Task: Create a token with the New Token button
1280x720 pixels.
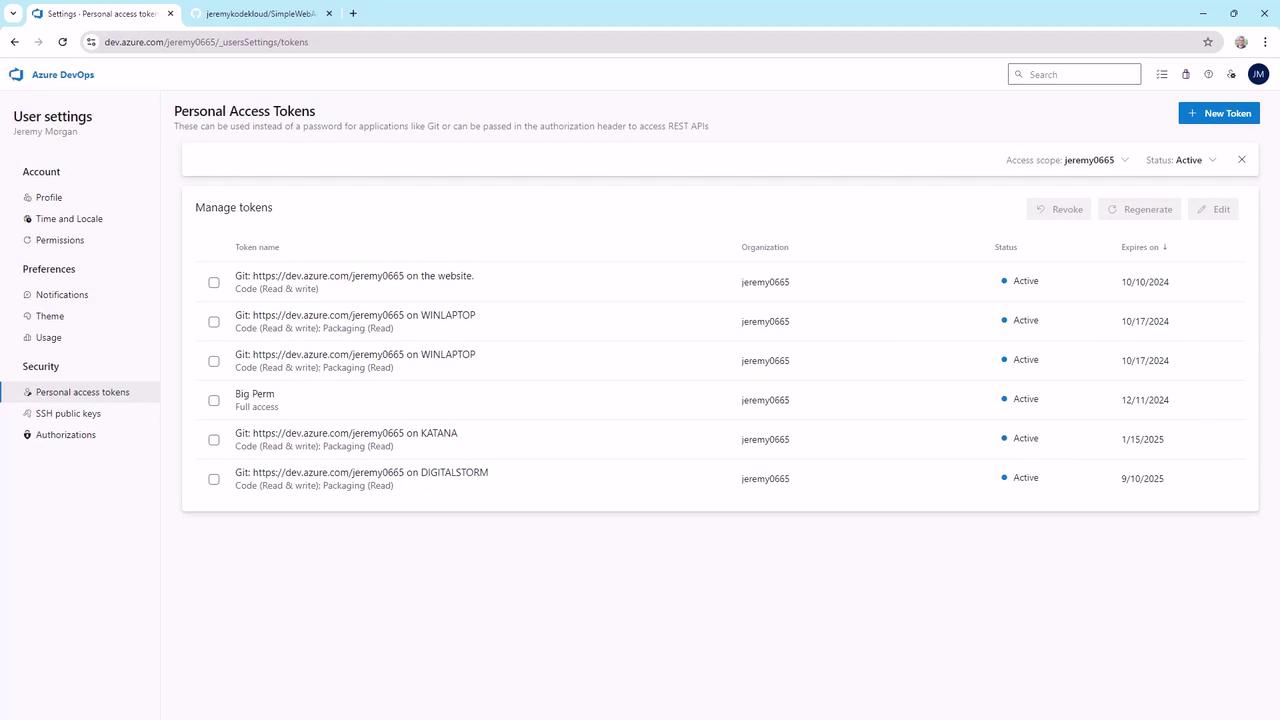Action: [x=1219, y=113]
